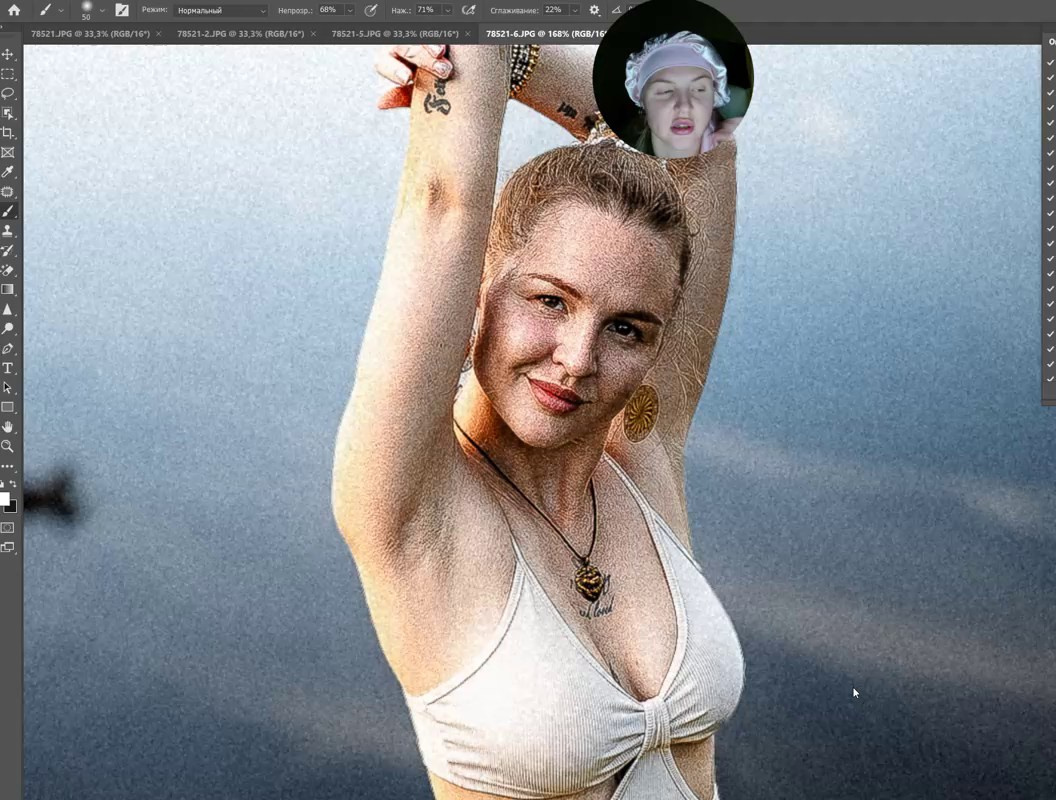Select the Gradient tool
The height and width of the screenshot is (800, 1056).
click(x=7, y=290)
